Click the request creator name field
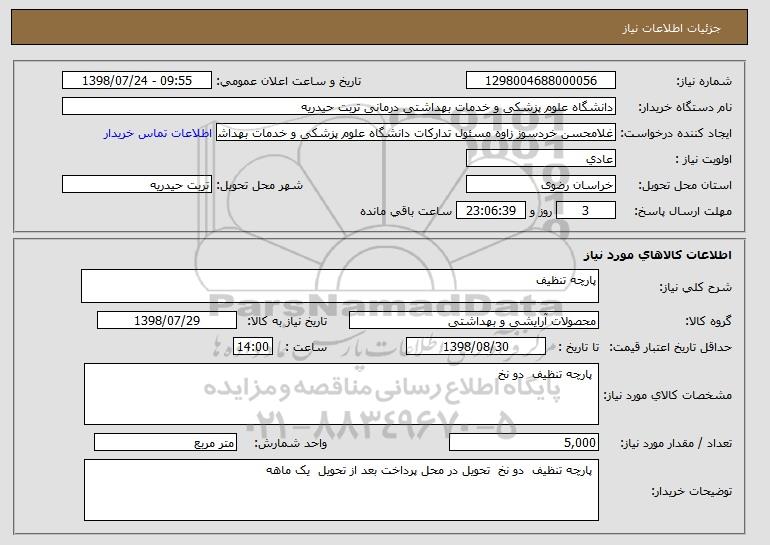770x545 pixels. [416, 133]
